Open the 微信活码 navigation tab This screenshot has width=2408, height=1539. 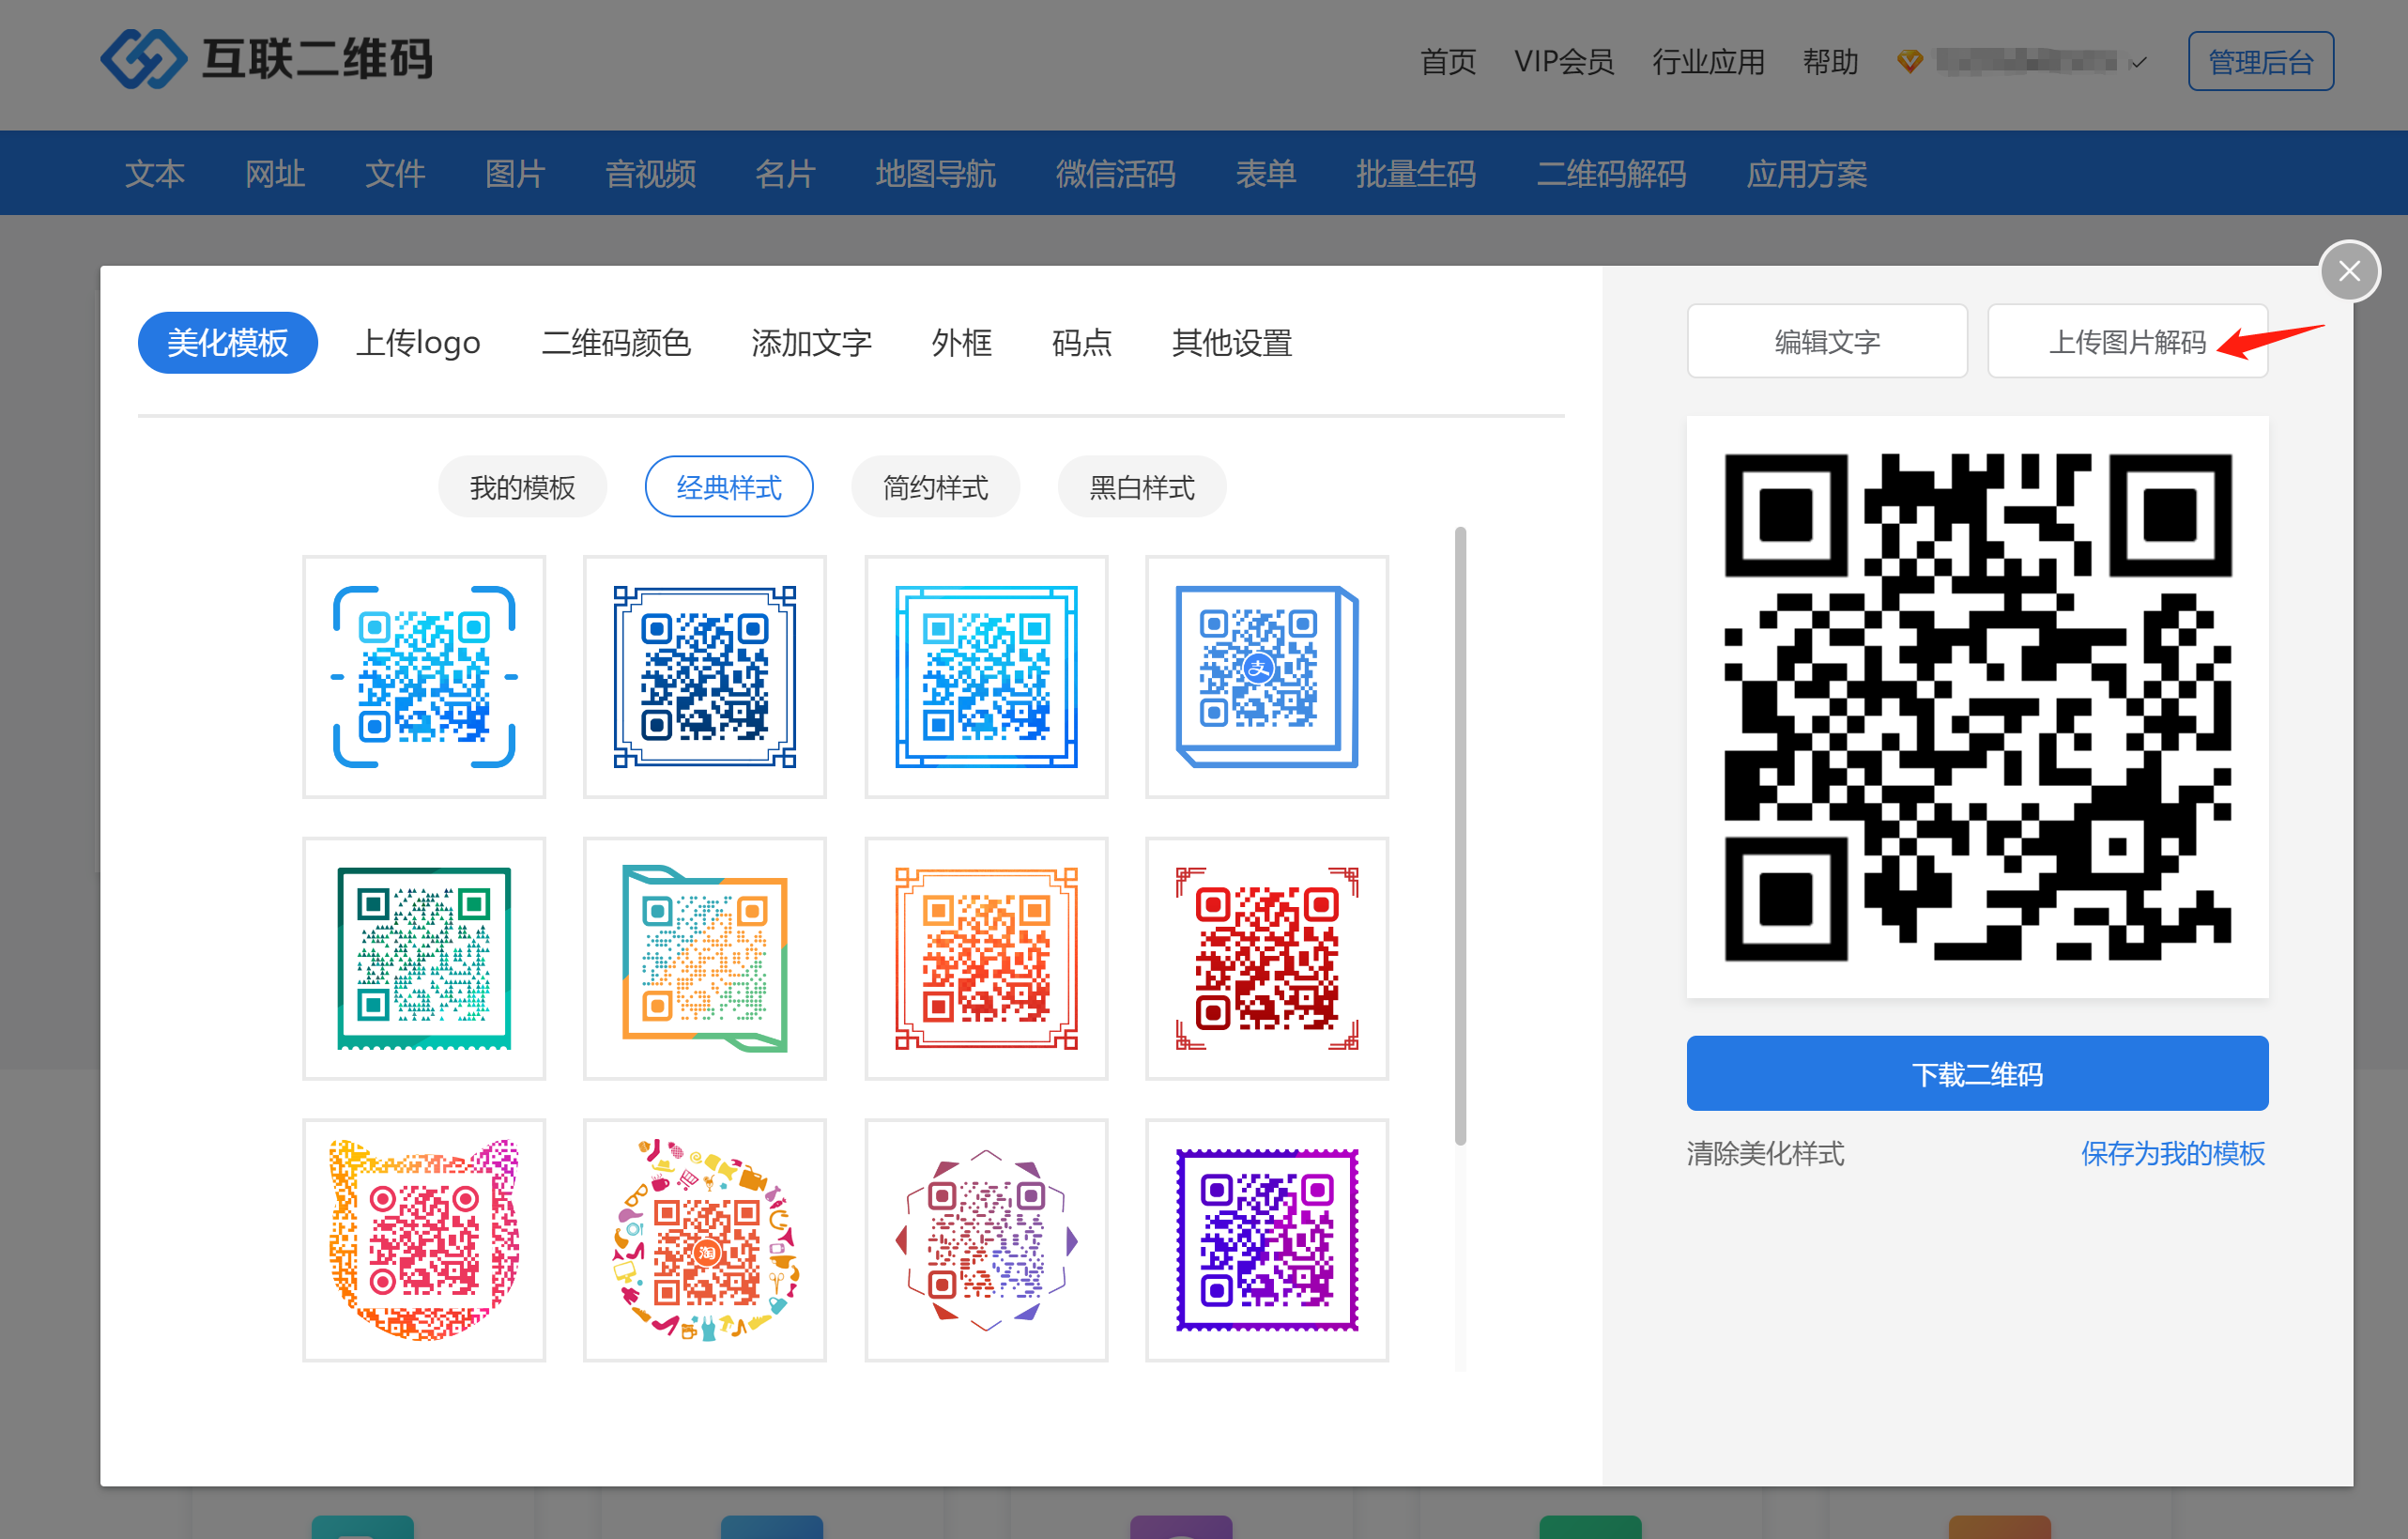pyautogui.click(x=1115, y=174)
